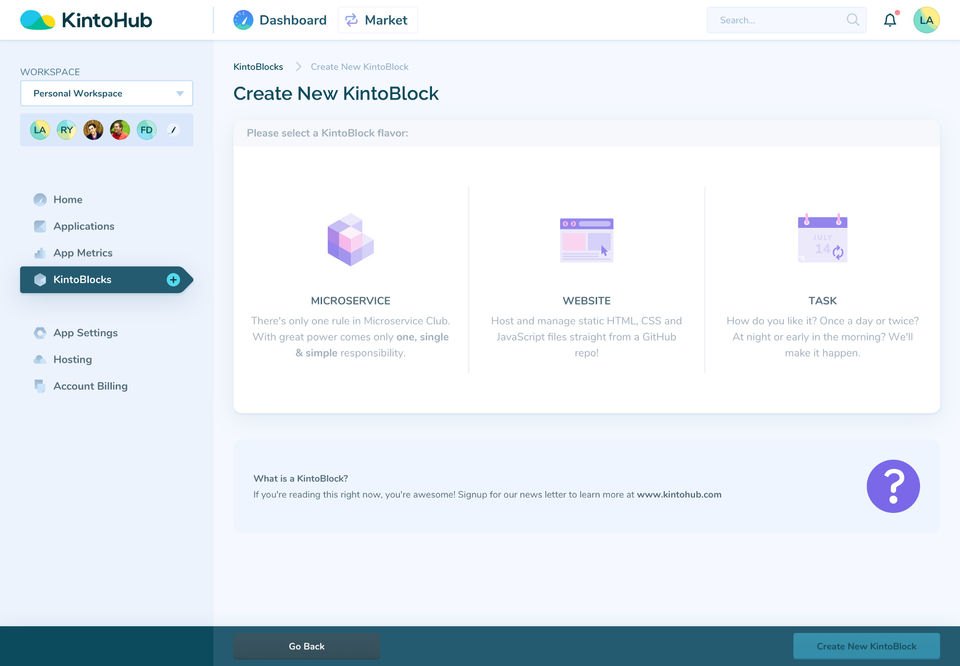
Task: Click the static HTML, CSS description text
Action: (x=587, y=337)
